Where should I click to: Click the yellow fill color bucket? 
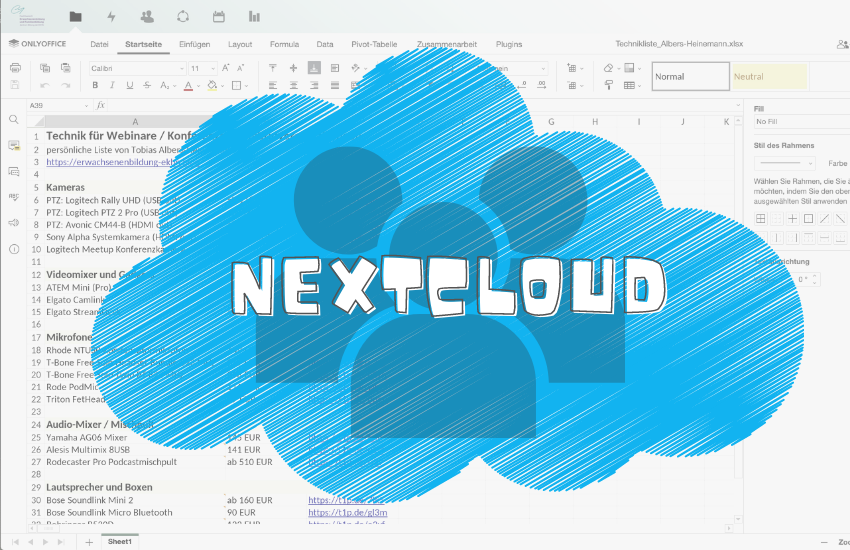[212, 86]
